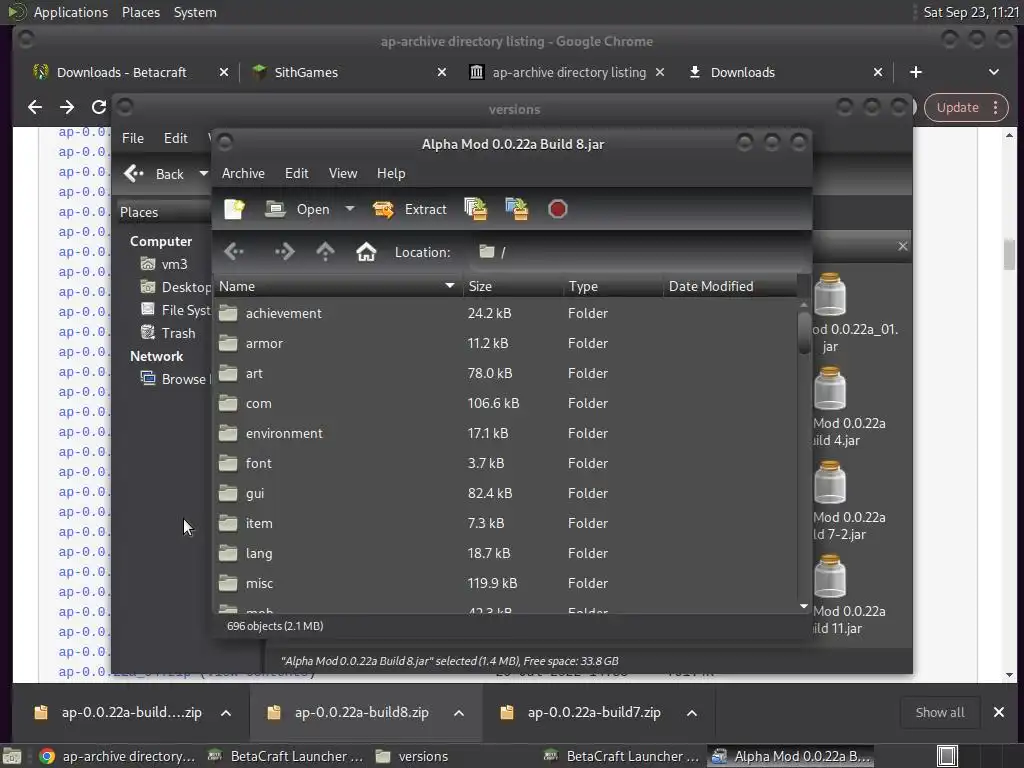This screenshot has width=1024, height=768.
Task: Select the achievement folder icon
Action: [228, 313]
